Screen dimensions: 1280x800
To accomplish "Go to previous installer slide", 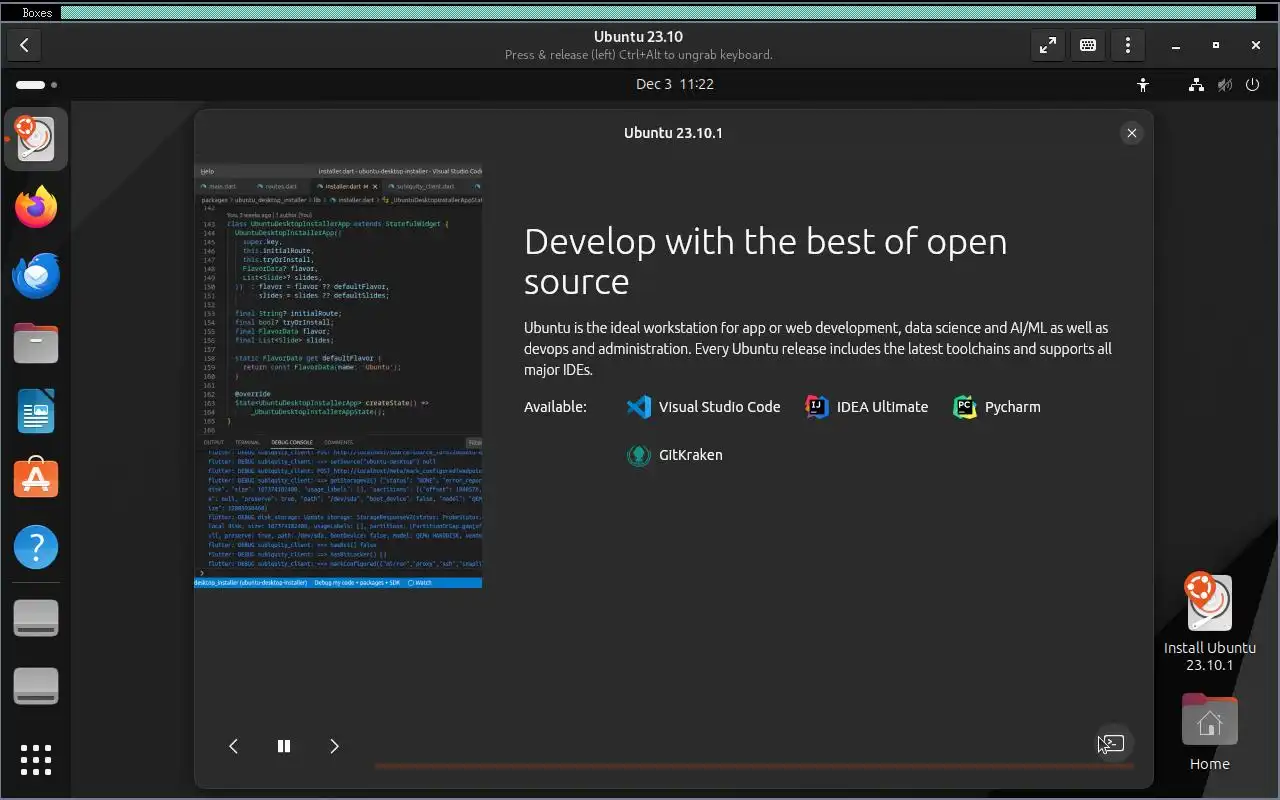I will (233, 746).
